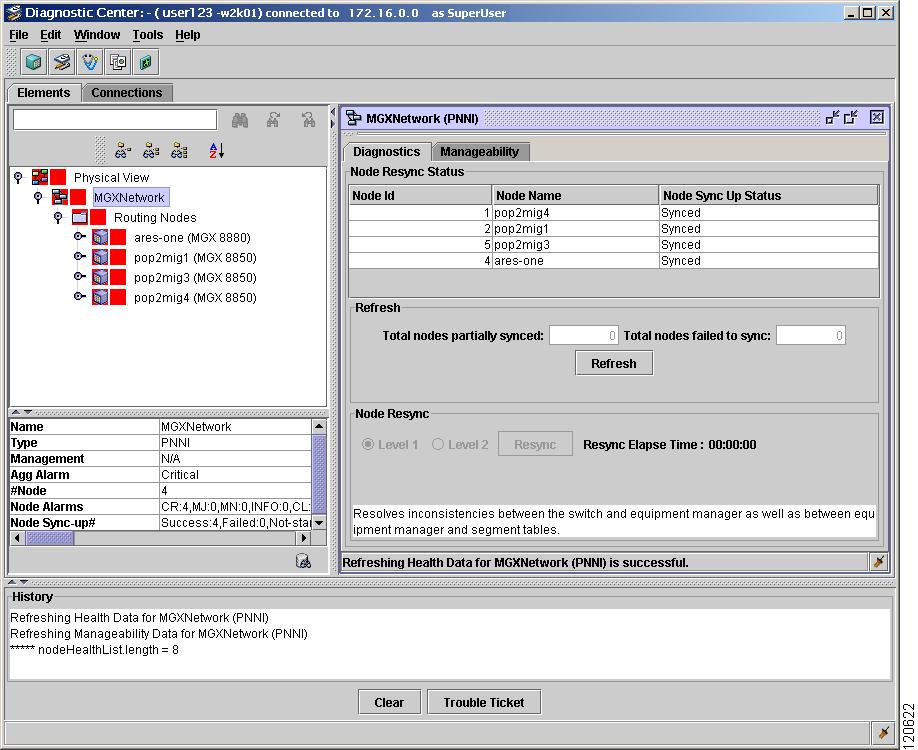Sort tree alphabetically with A-Z icon
Viewport: 918px width, 750px height.
(x=216, y=151)
